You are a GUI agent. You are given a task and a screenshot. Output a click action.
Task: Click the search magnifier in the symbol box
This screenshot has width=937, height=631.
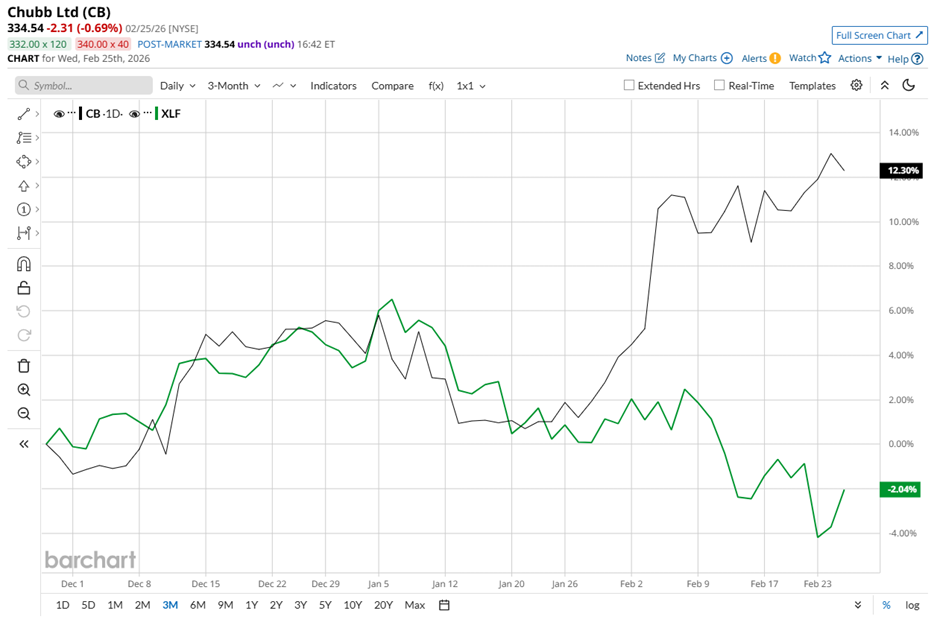tap(24, 85)
